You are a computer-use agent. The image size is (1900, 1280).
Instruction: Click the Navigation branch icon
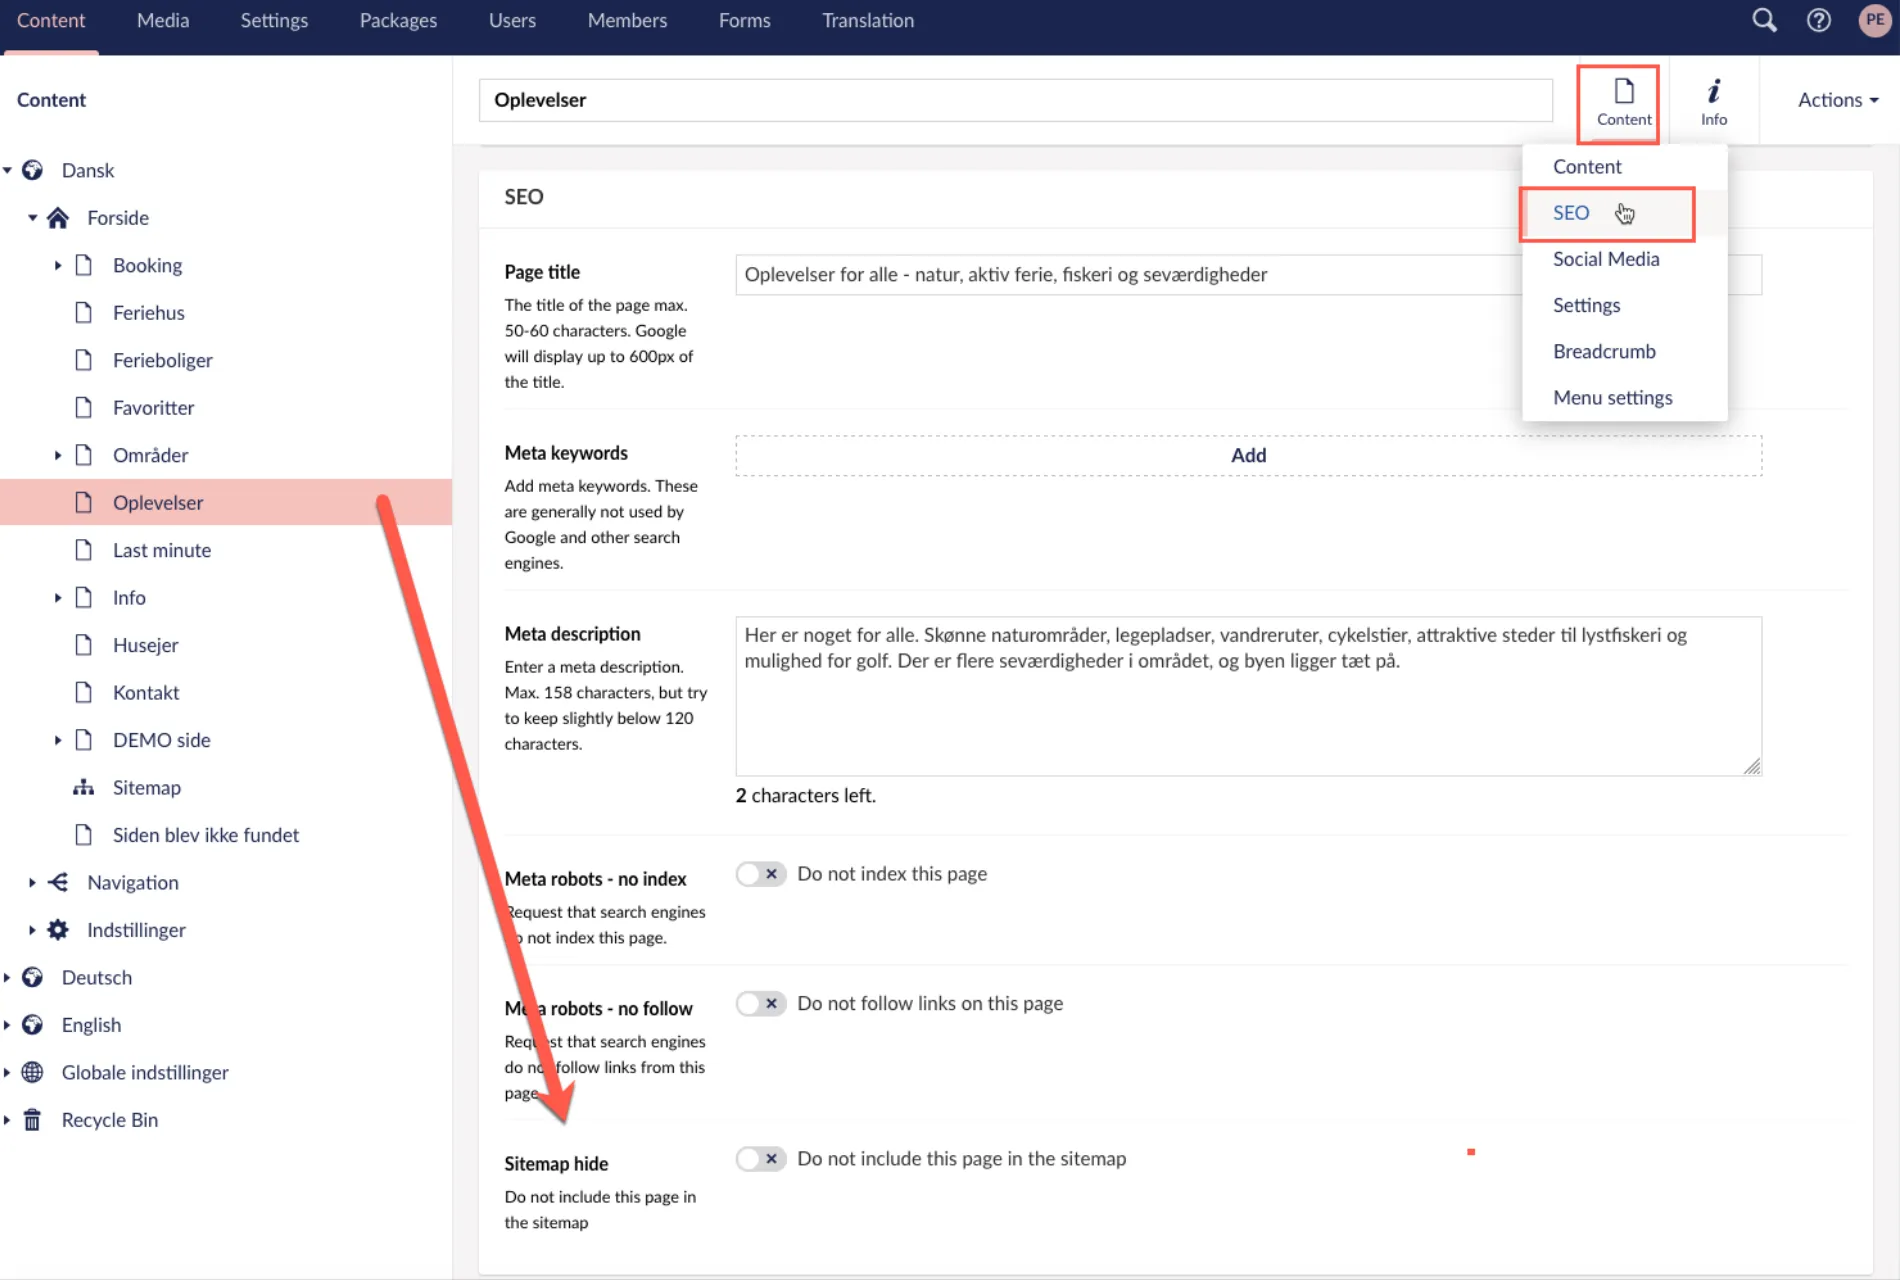pyautogui.click(x=58, y=882)
